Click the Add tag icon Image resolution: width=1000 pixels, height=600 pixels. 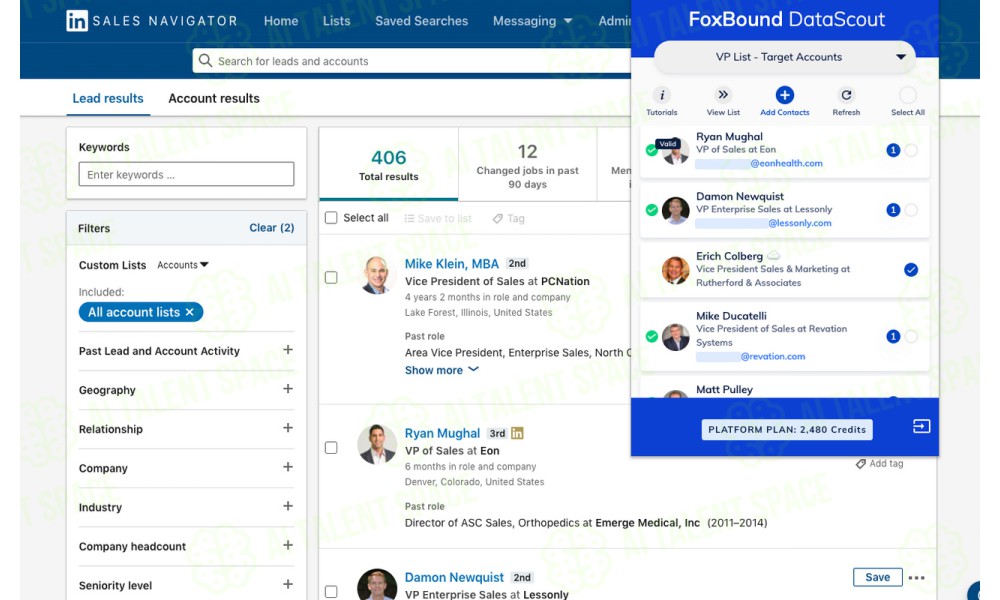tap(860, 464)
